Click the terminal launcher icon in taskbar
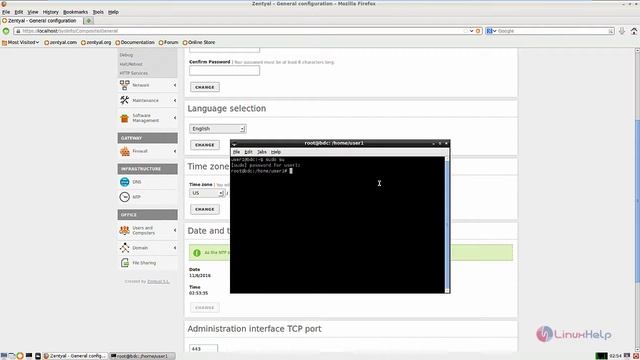Viewport: 640px width, 360px height. point(29,356)
